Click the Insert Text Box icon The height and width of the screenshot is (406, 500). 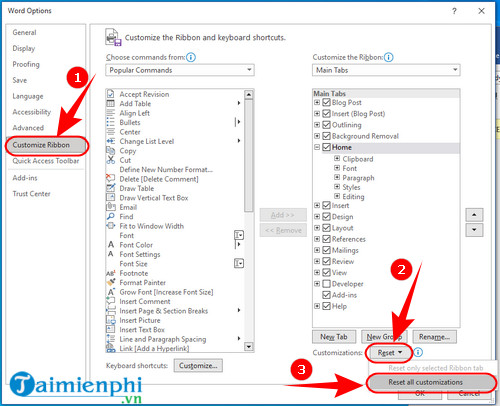(110, 329)
